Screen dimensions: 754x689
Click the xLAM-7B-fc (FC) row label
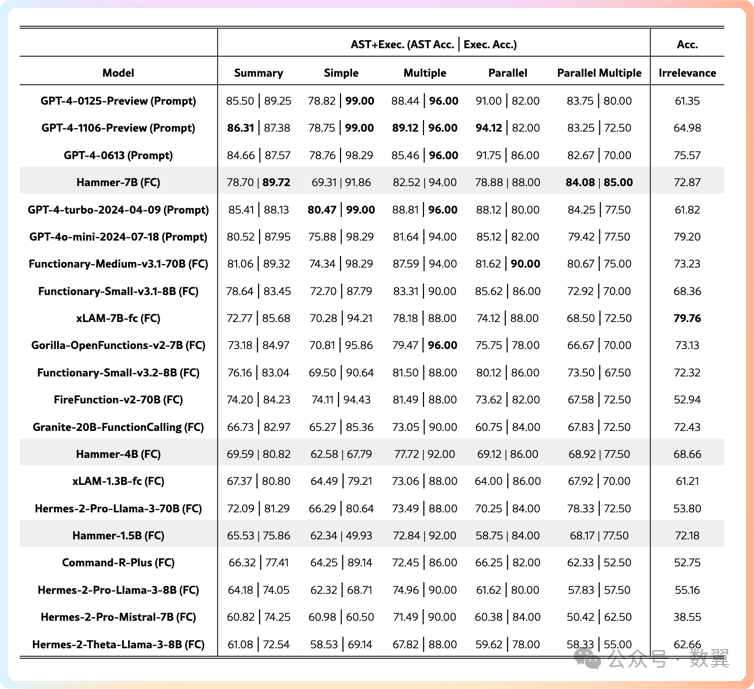118,318
